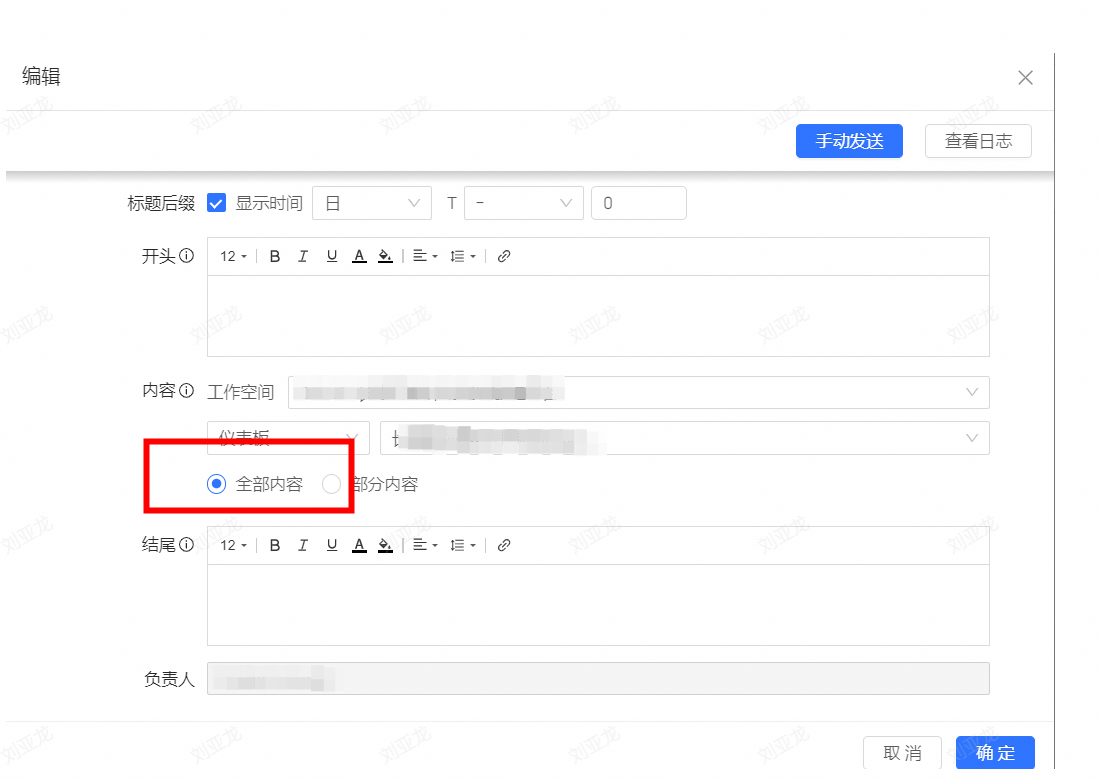The image size is (1098, 780).
Task: Insert a link in the 结尾 editor
Action: (504, 545)
